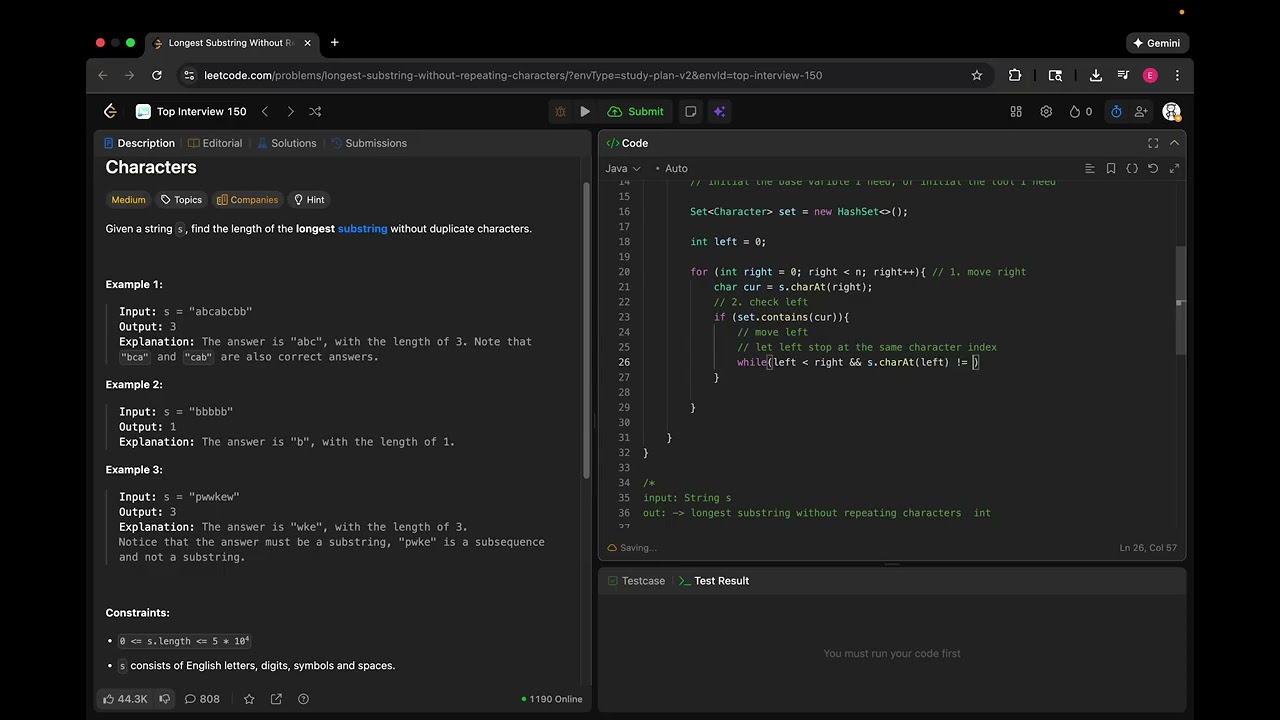Open the code format lines icon
This screenshot has width=1280, height=720.
click(1090, 168)
